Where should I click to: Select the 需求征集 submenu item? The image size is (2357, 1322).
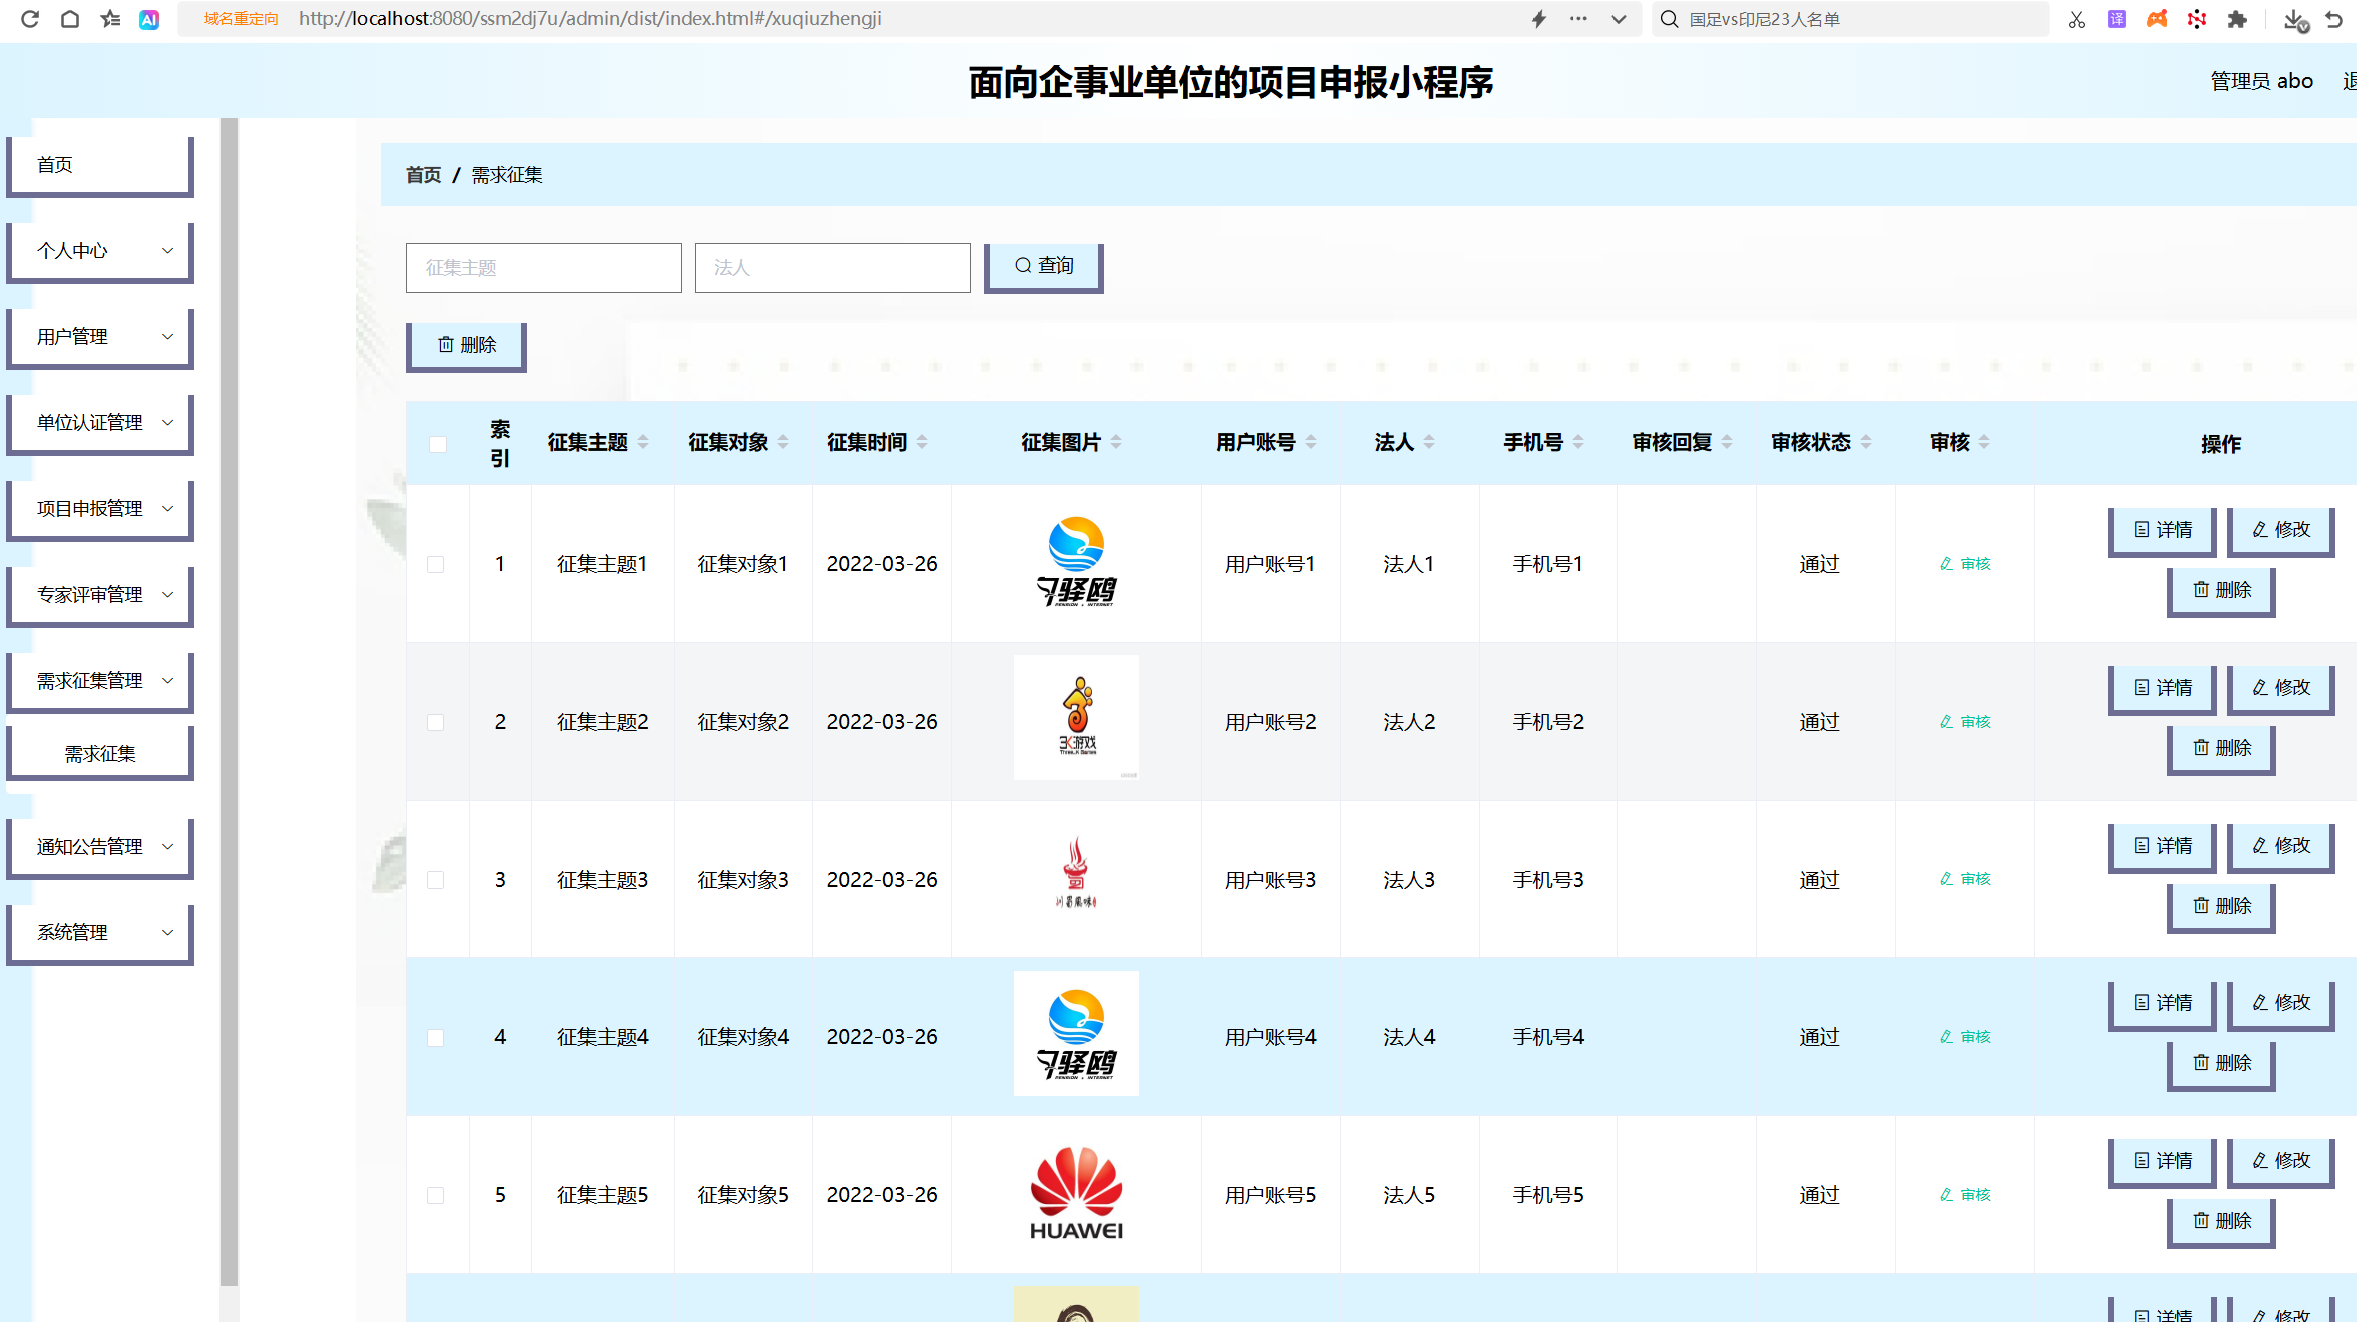[x=100, y=754]
